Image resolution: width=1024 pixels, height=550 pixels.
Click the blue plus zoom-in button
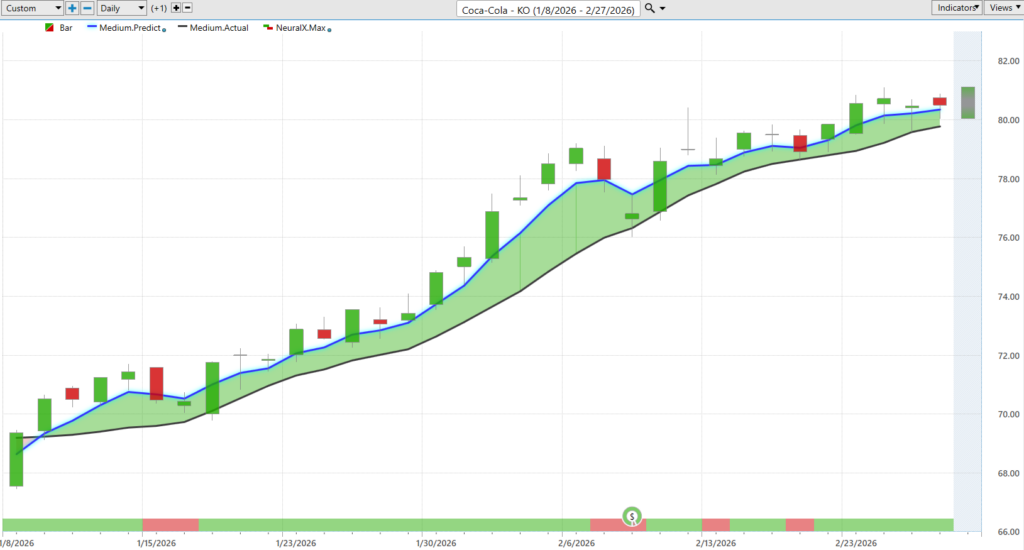click(73, 8)
